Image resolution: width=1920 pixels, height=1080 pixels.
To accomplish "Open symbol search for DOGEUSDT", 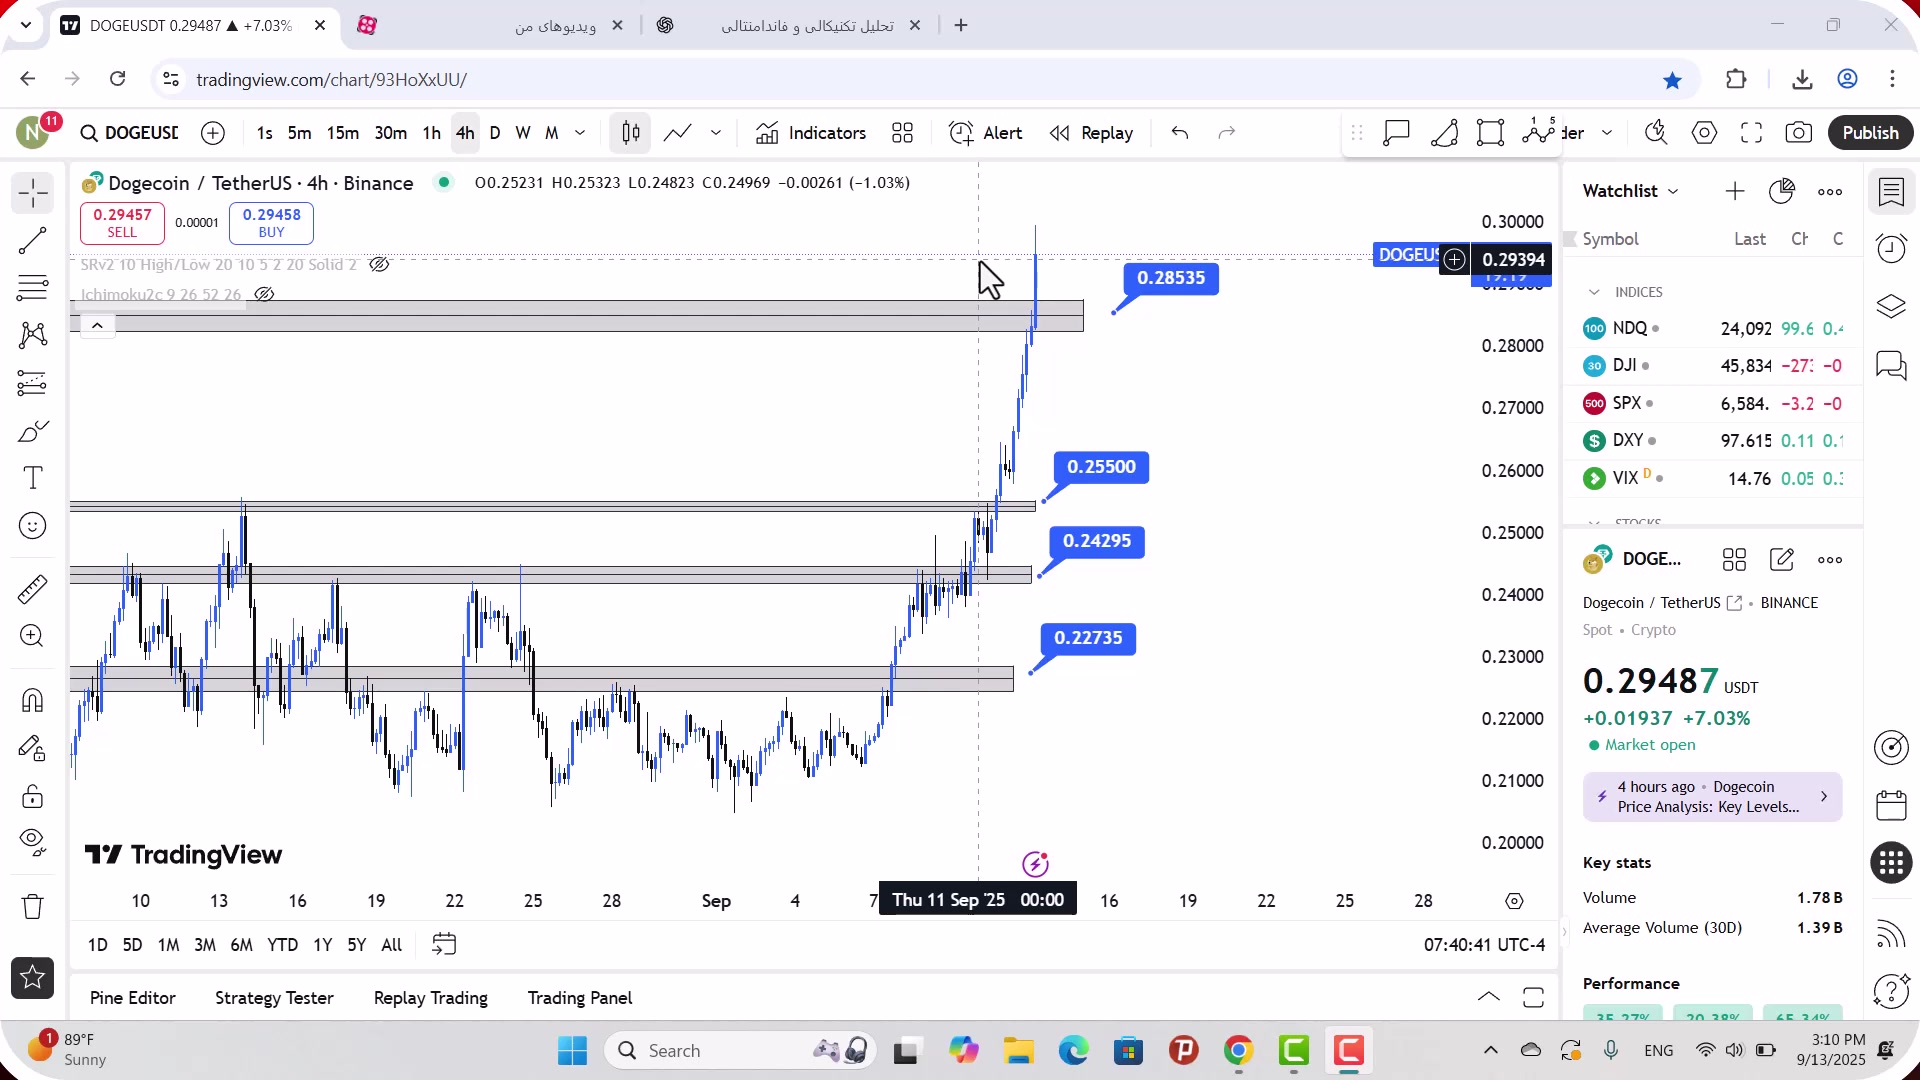I will click(130, 133).
